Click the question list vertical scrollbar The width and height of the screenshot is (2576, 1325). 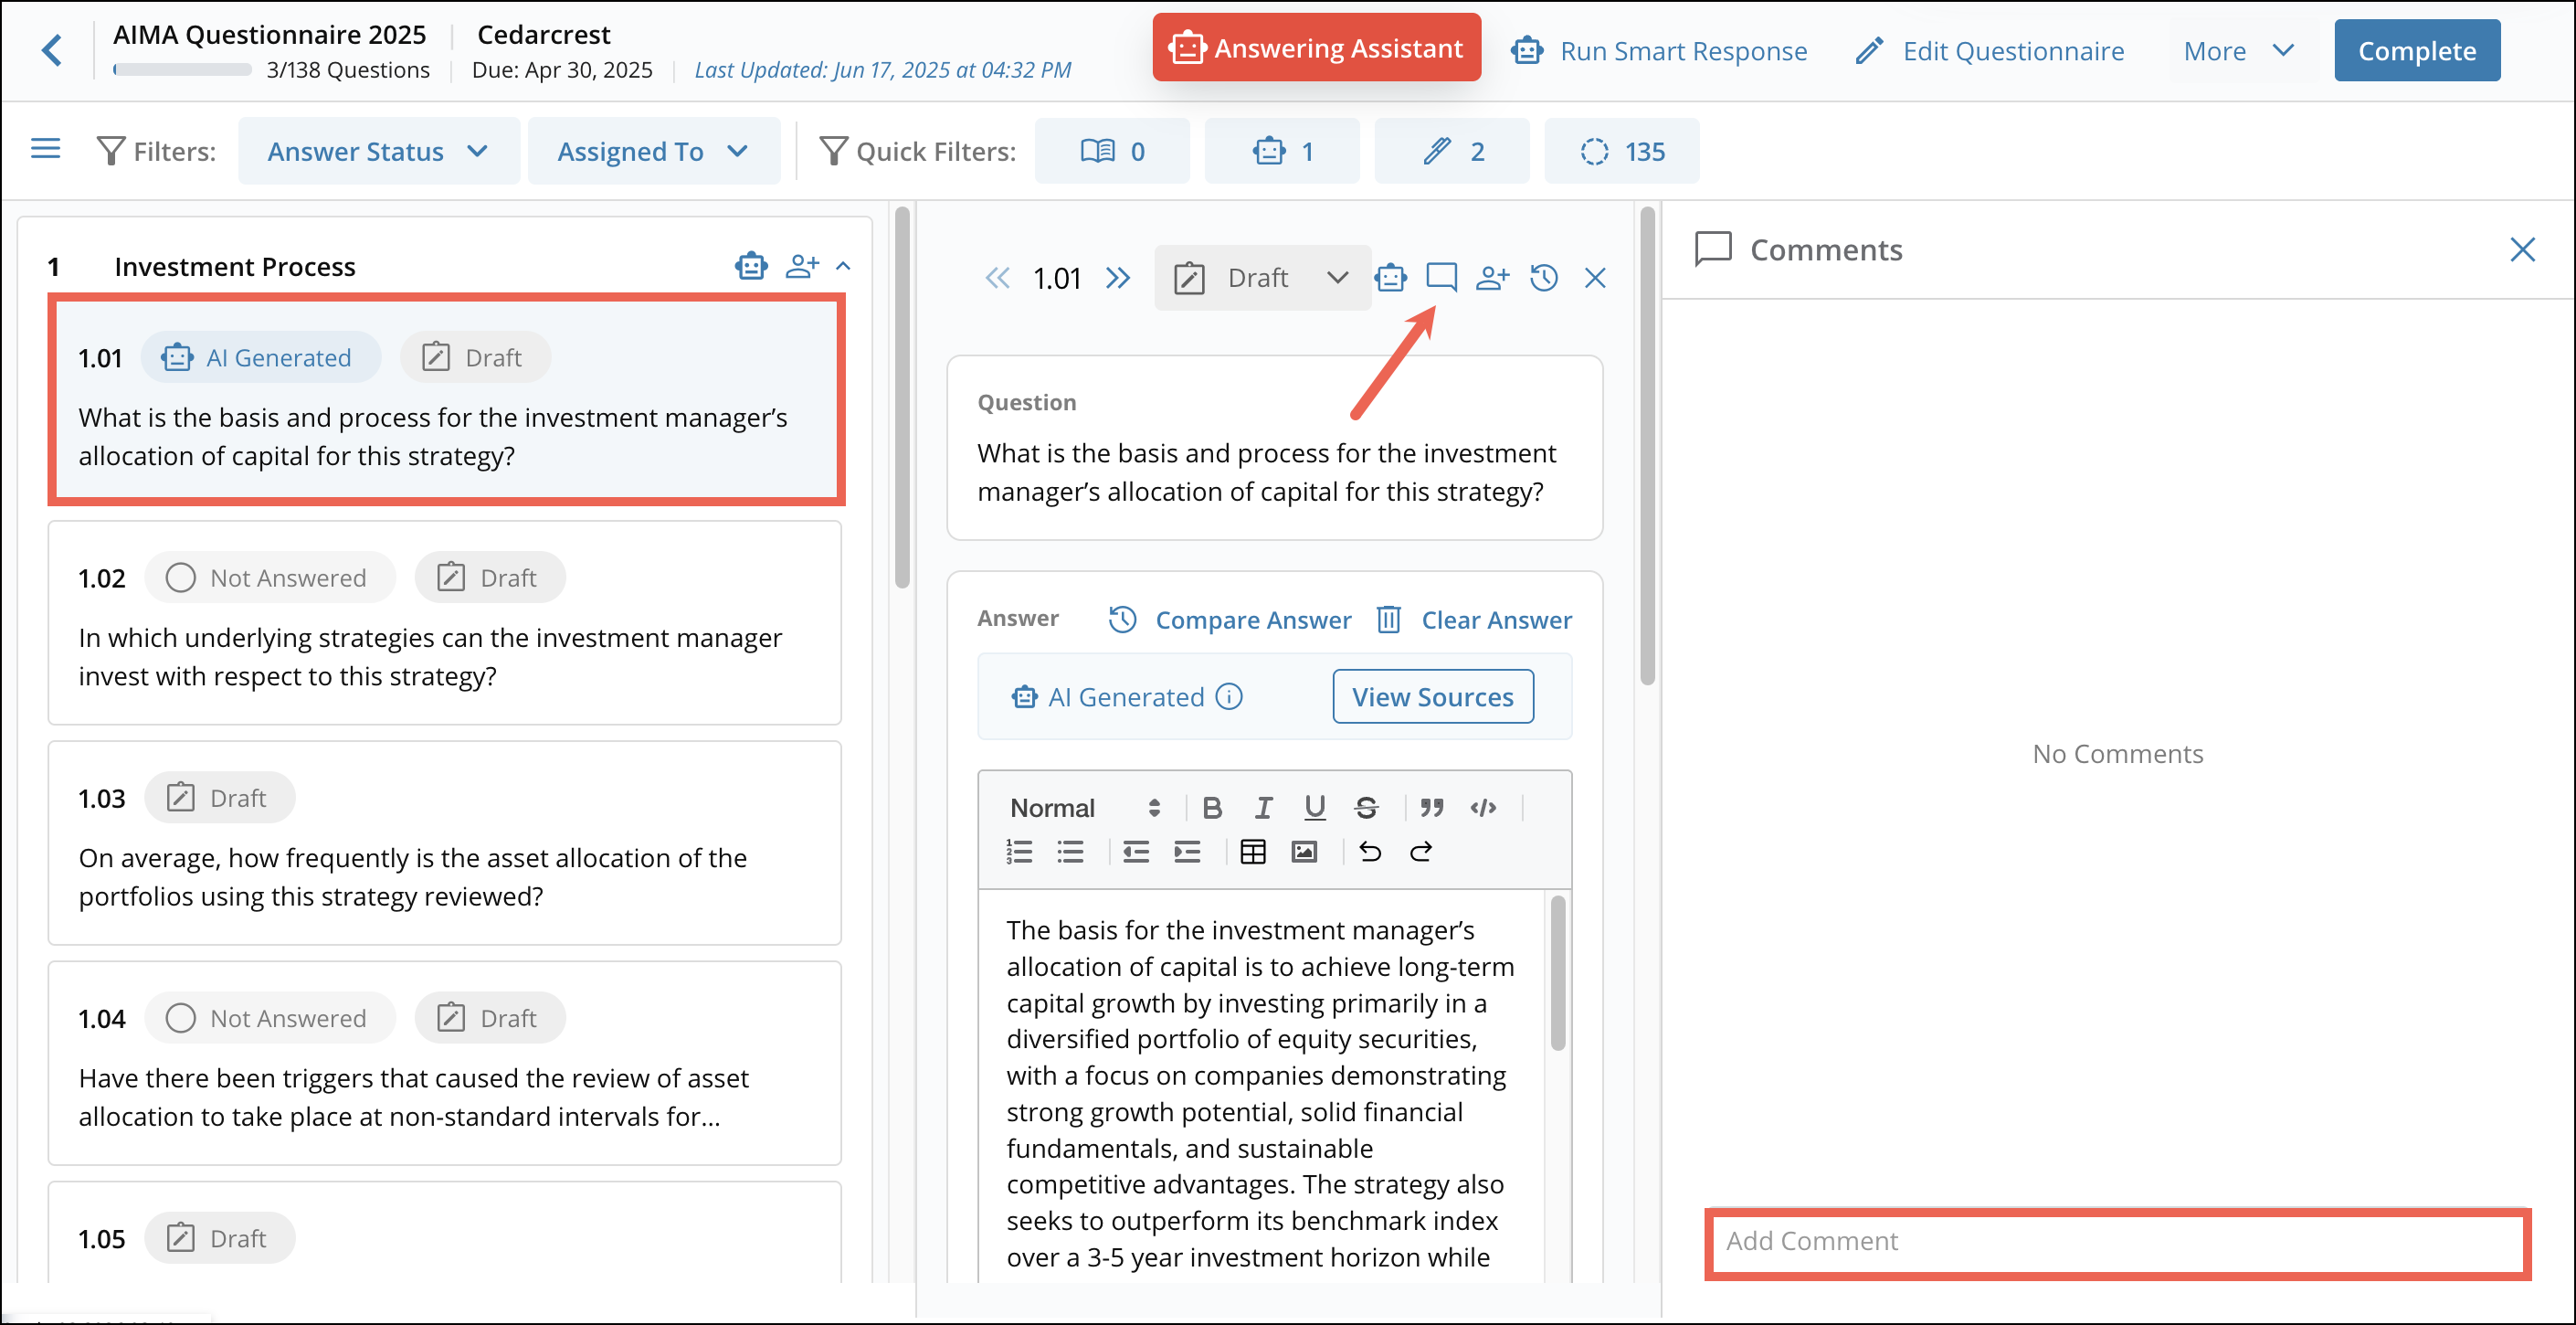(902, 398)
